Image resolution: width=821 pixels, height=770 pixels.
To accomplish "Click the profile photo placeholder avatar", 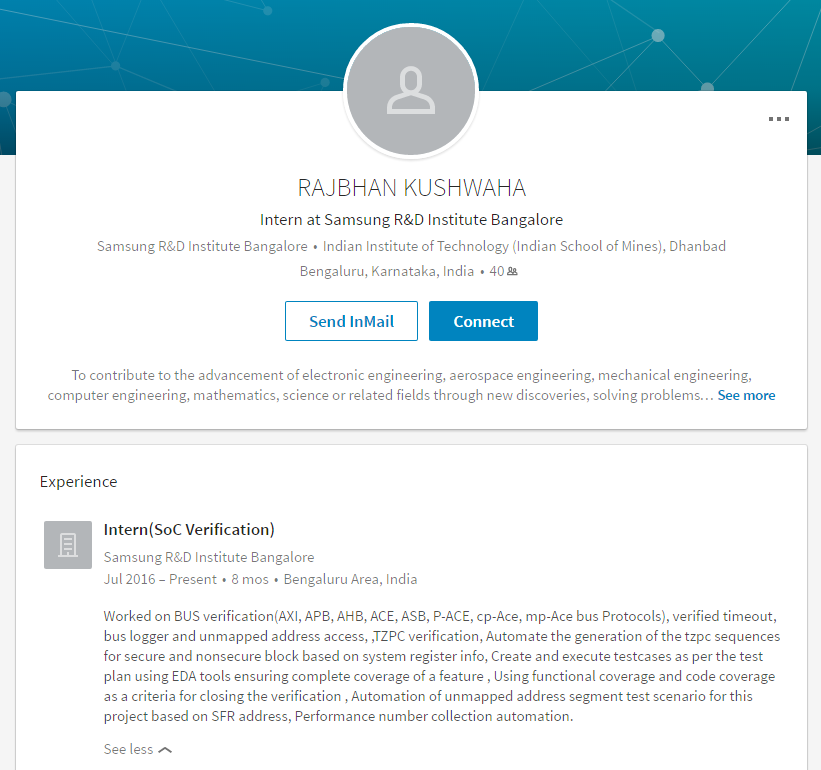I will click(411, 91).
